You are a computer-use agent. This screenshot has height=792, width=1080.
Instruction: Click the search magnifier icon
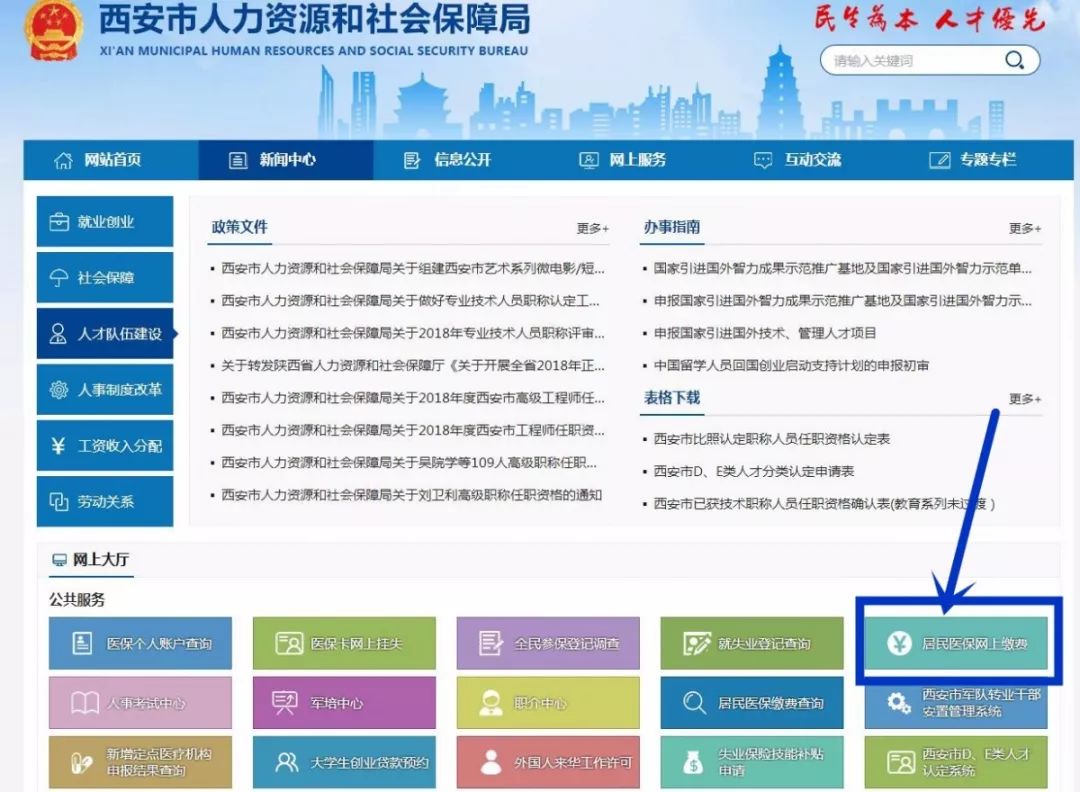click(1014, 60)
